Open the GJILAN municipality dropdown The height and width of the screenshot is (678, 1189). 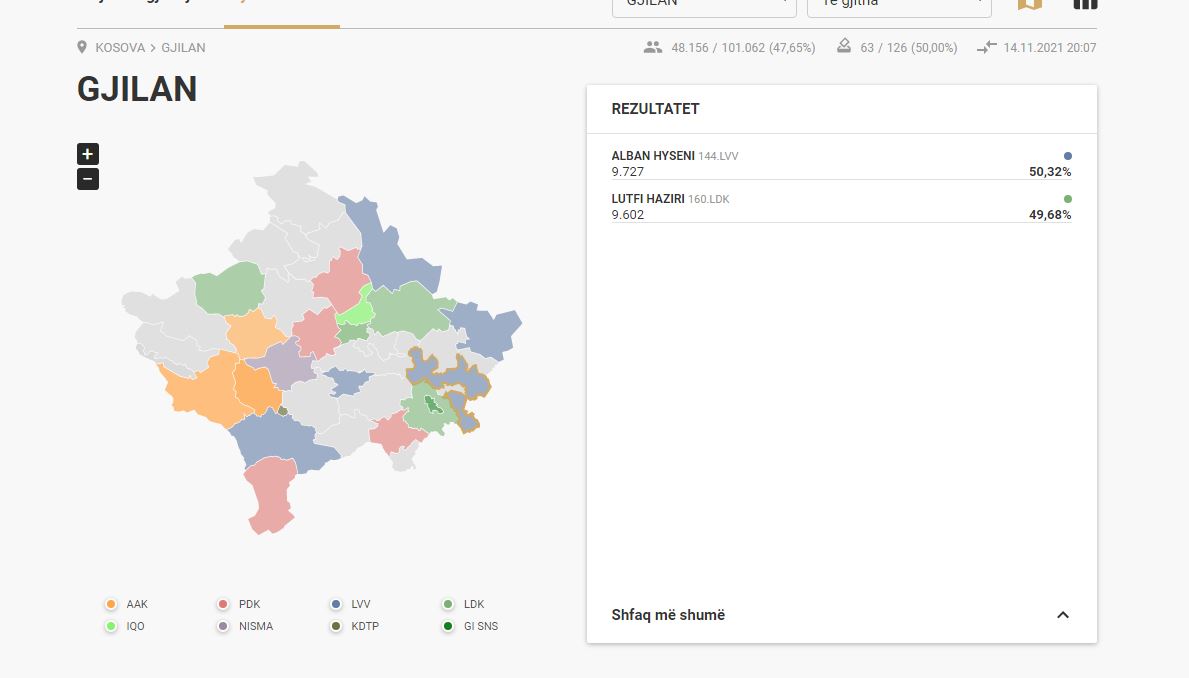(x=704, y=6)
